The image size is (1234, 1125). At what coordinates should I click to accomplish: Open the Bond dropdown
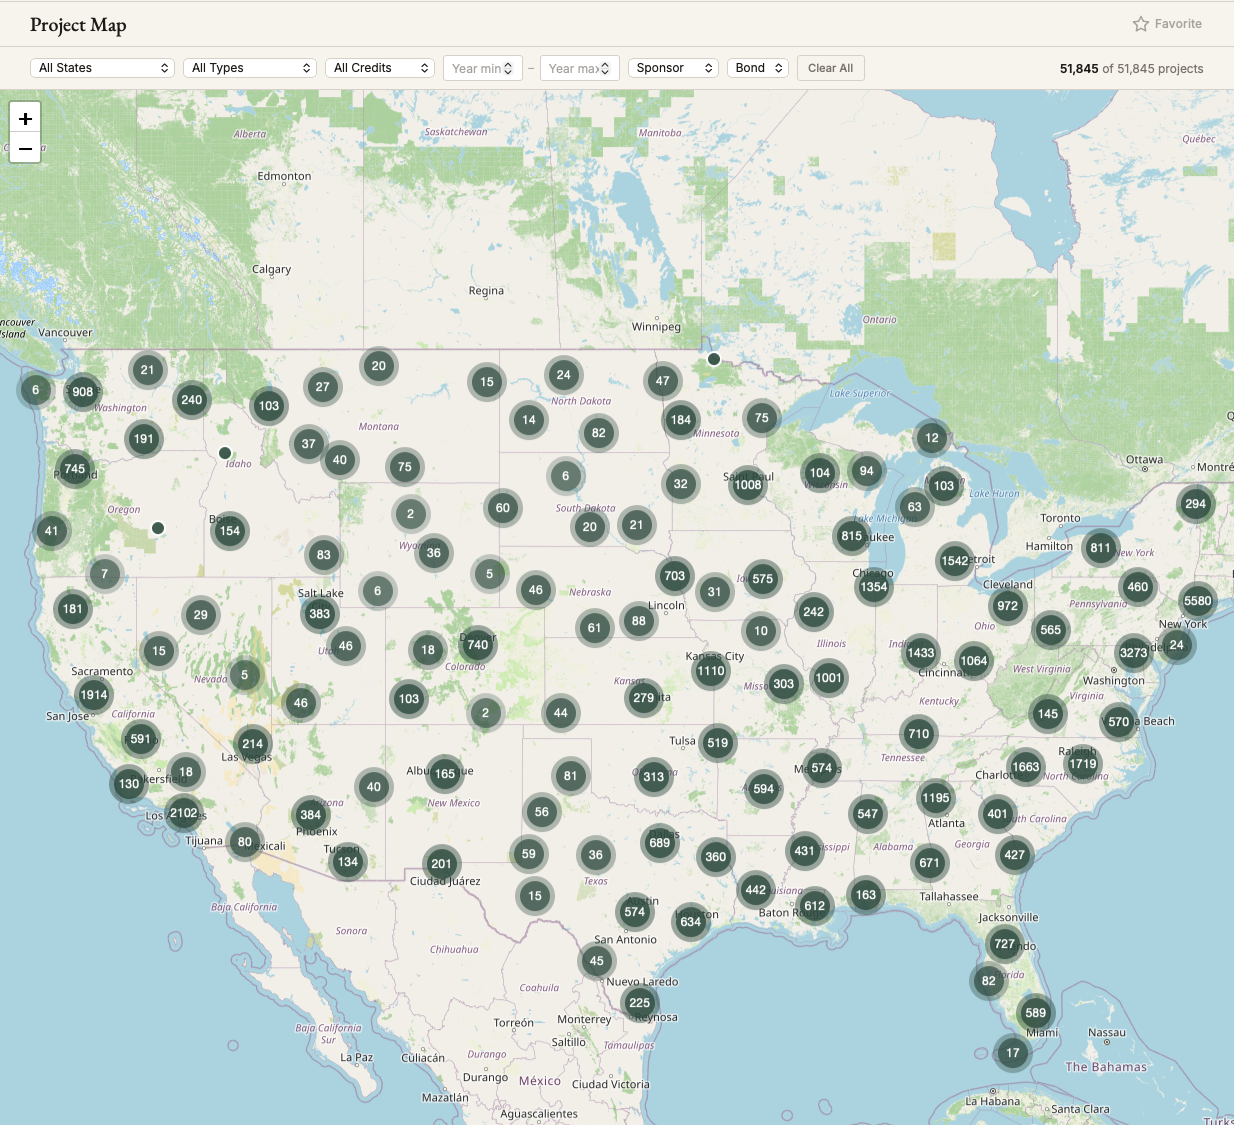click(758, 68)
